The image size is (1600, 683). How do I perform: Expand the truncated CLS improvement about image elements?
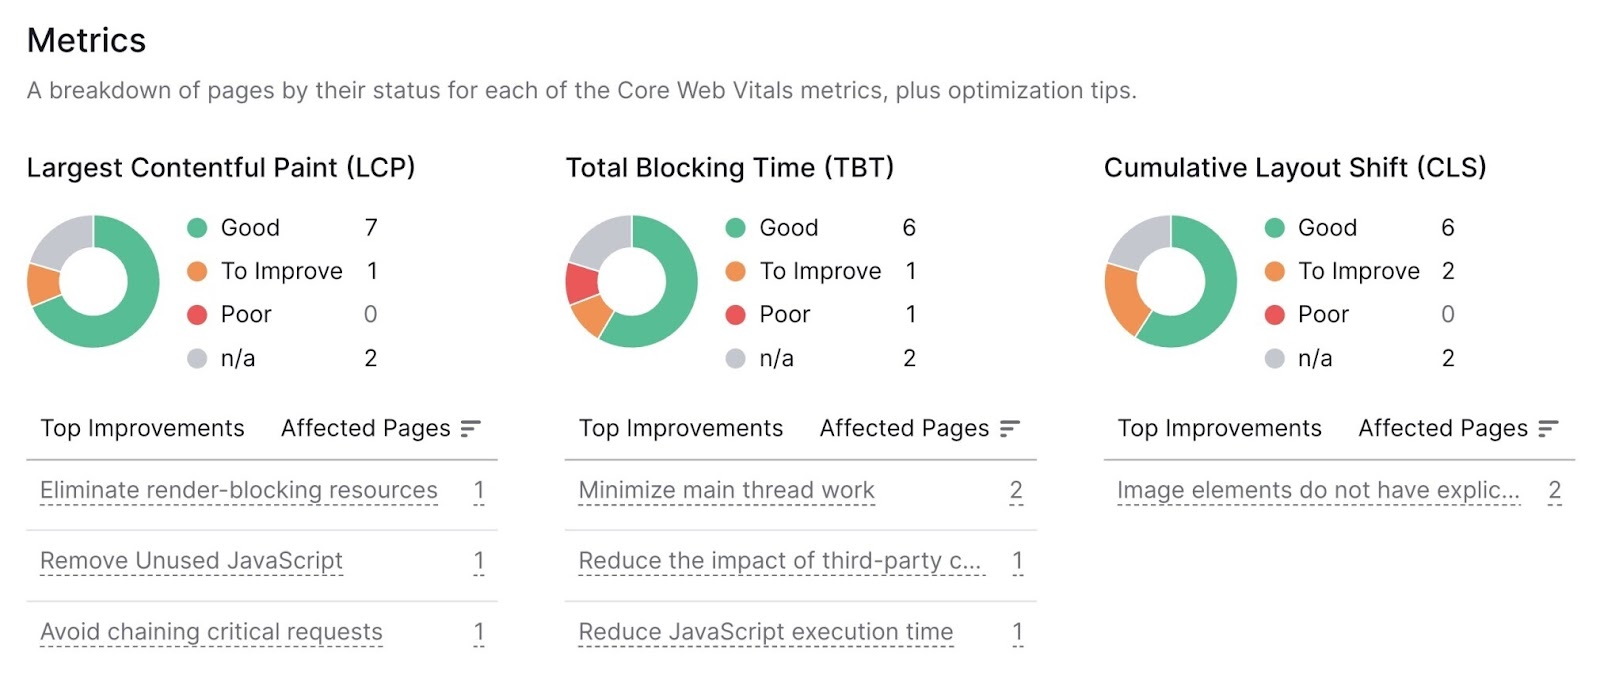point(1313,491)
